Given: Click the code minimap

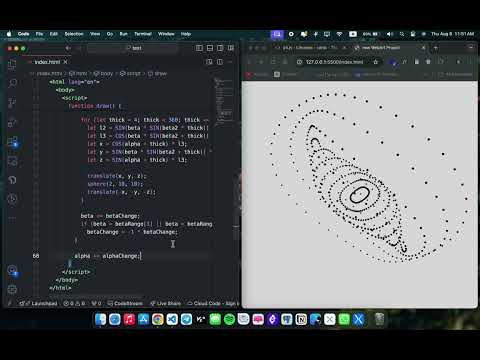Looking at the screenshot, I should pos(224,102).
